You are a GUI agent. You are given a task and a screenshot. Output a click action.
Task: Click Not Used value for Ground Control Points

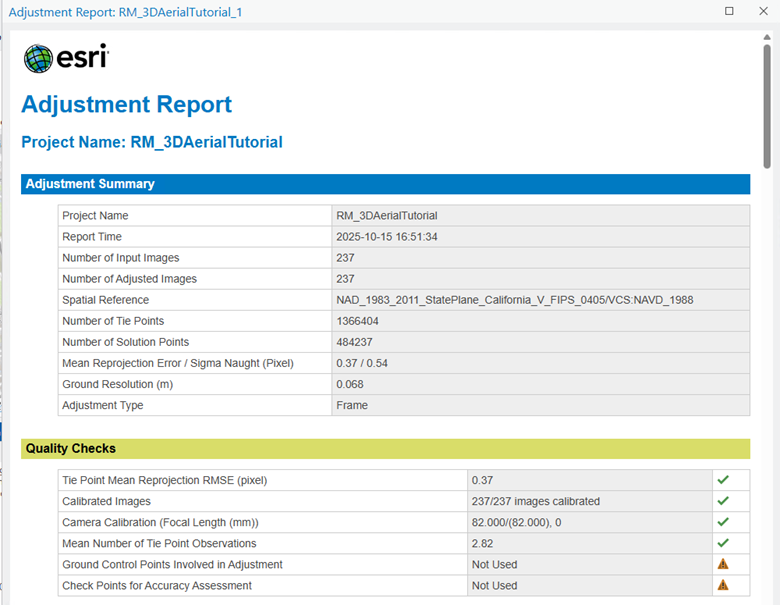point(494,564)
